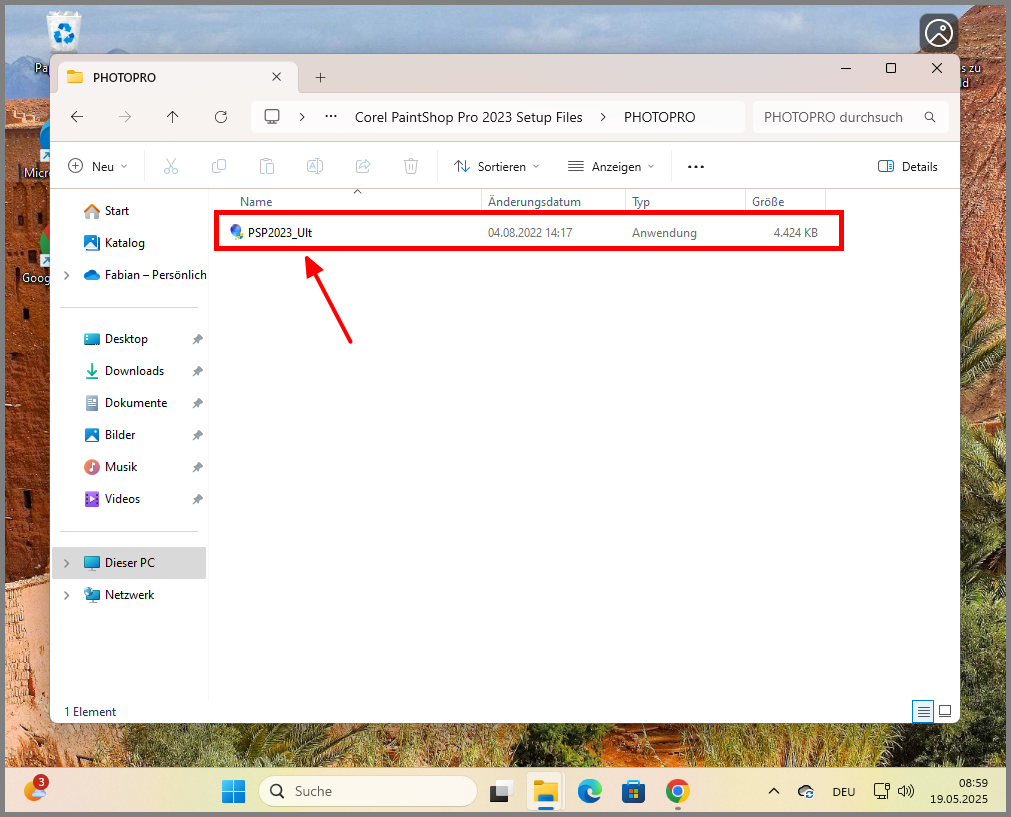Click the Paste icon in the toolbar
Image resolution: width=1011 pixels, height=817 pixels.
point(267,166)
